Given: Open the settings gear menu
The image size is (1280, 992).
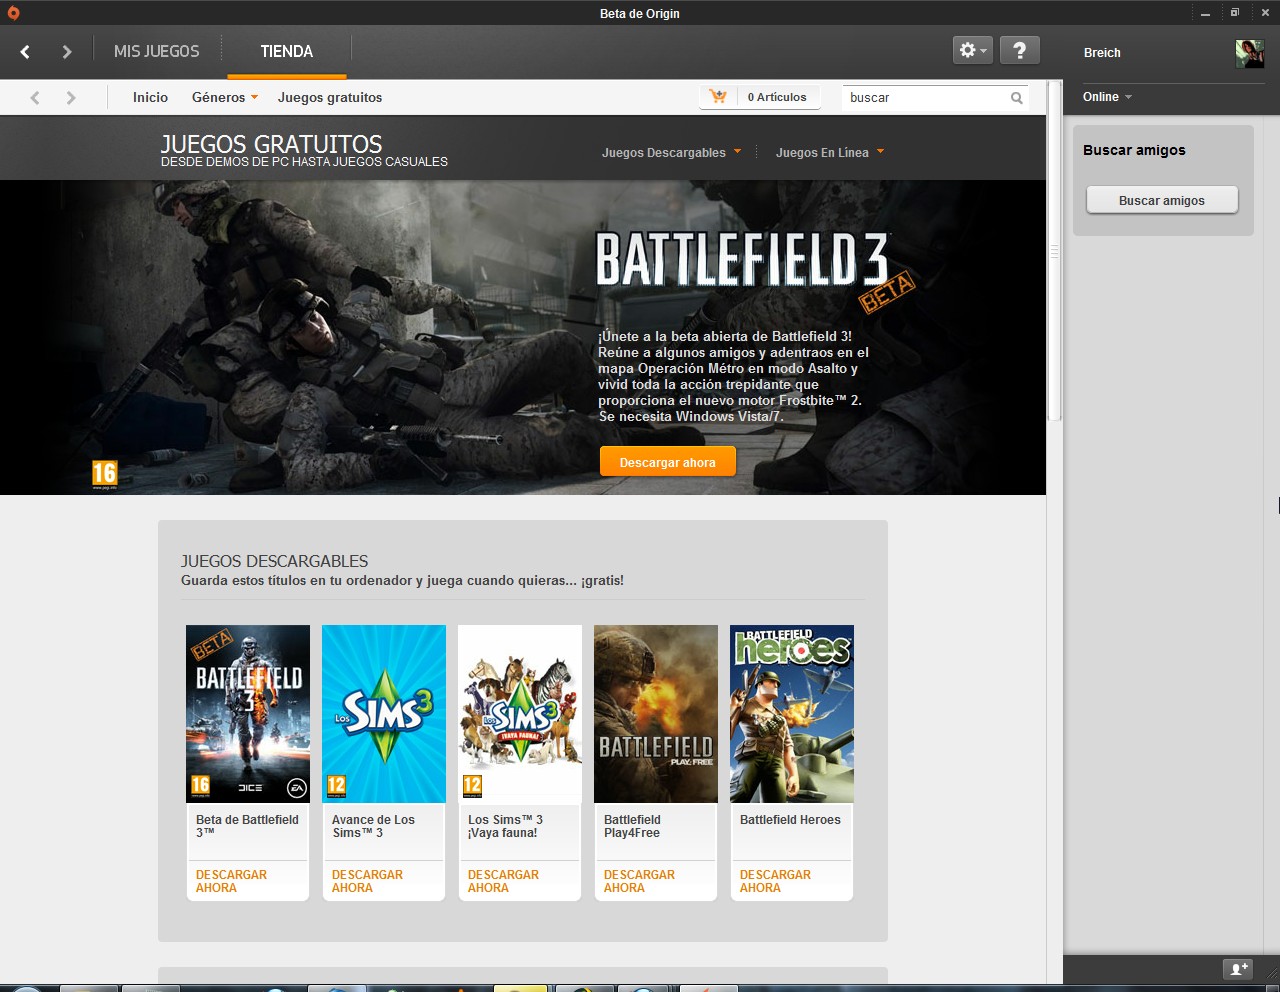Looking at the screenshot, I should pyautogui.click(x=973, y=50).
